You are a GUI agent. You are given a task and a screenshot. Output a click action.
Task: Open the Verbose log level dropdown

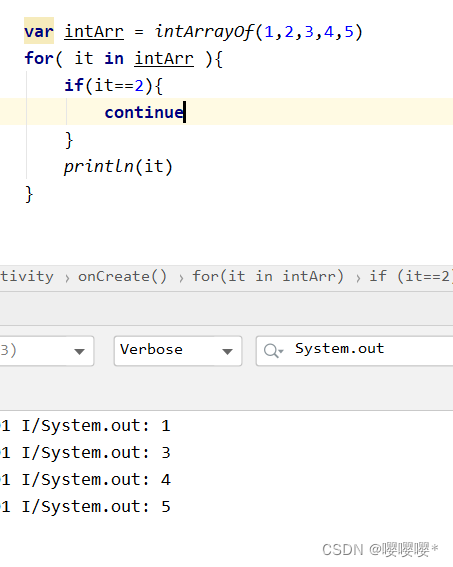click(178, 351)
